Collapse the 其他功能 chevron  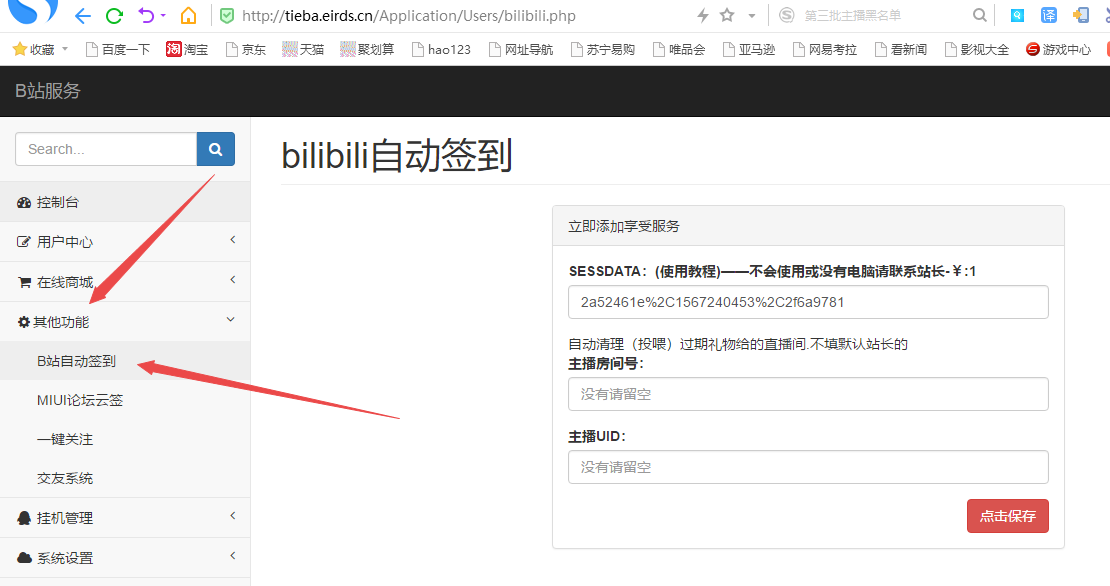click(230, 320)
